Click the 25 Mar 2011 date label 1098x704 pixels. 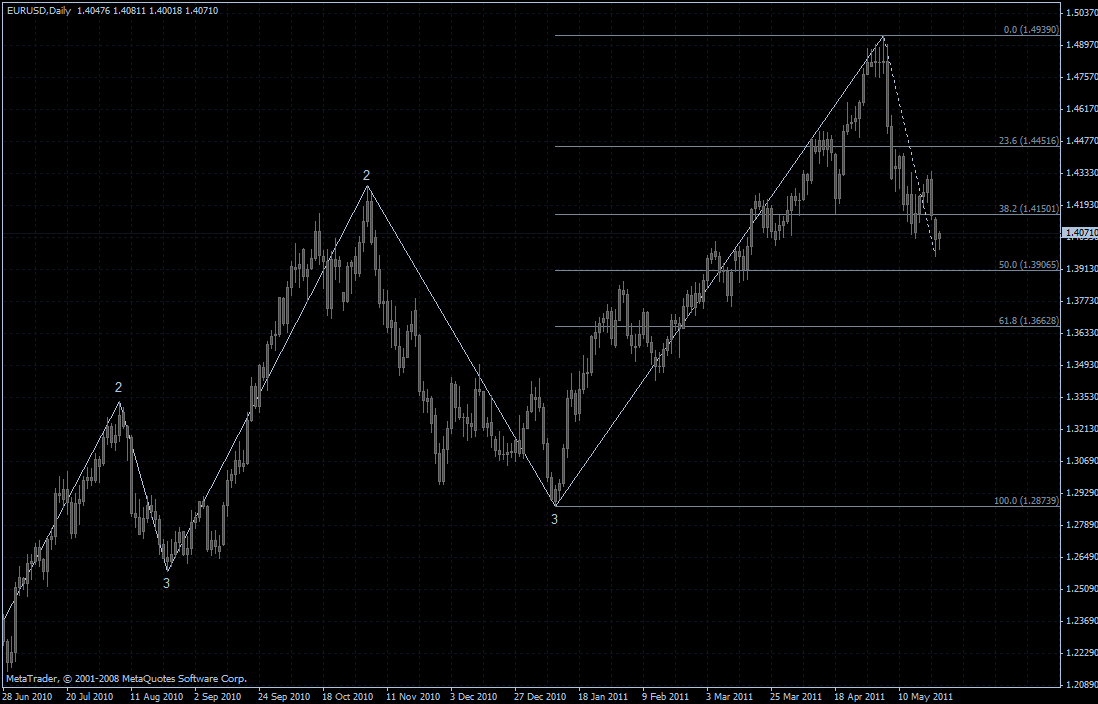(796, 697)
